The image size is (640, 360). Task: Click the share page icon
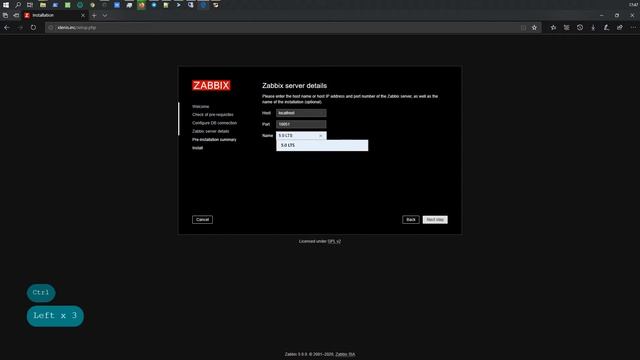620,27
